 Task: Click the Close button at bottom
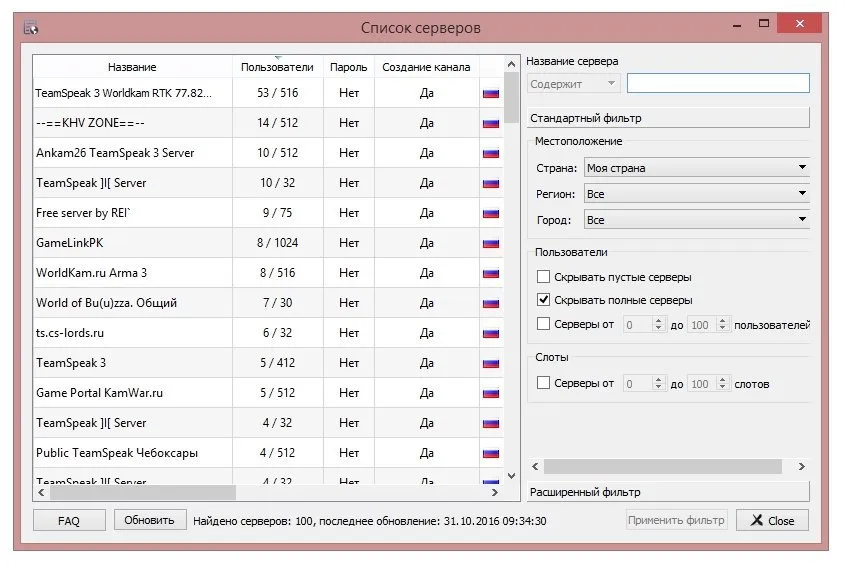tap(772, 520)
